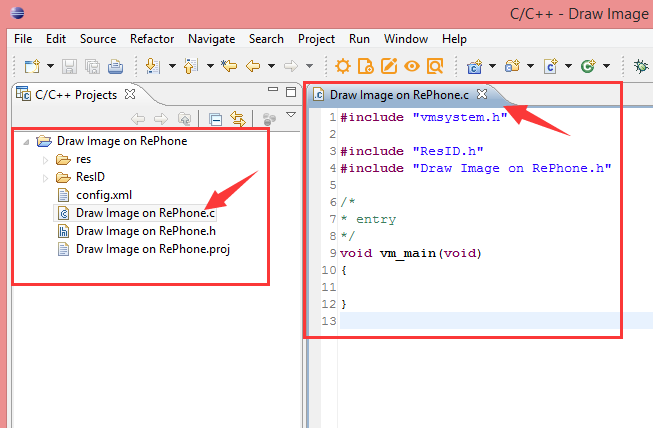Open the File menu
This screenshot has height=428, width=653.
click(23, 39)
